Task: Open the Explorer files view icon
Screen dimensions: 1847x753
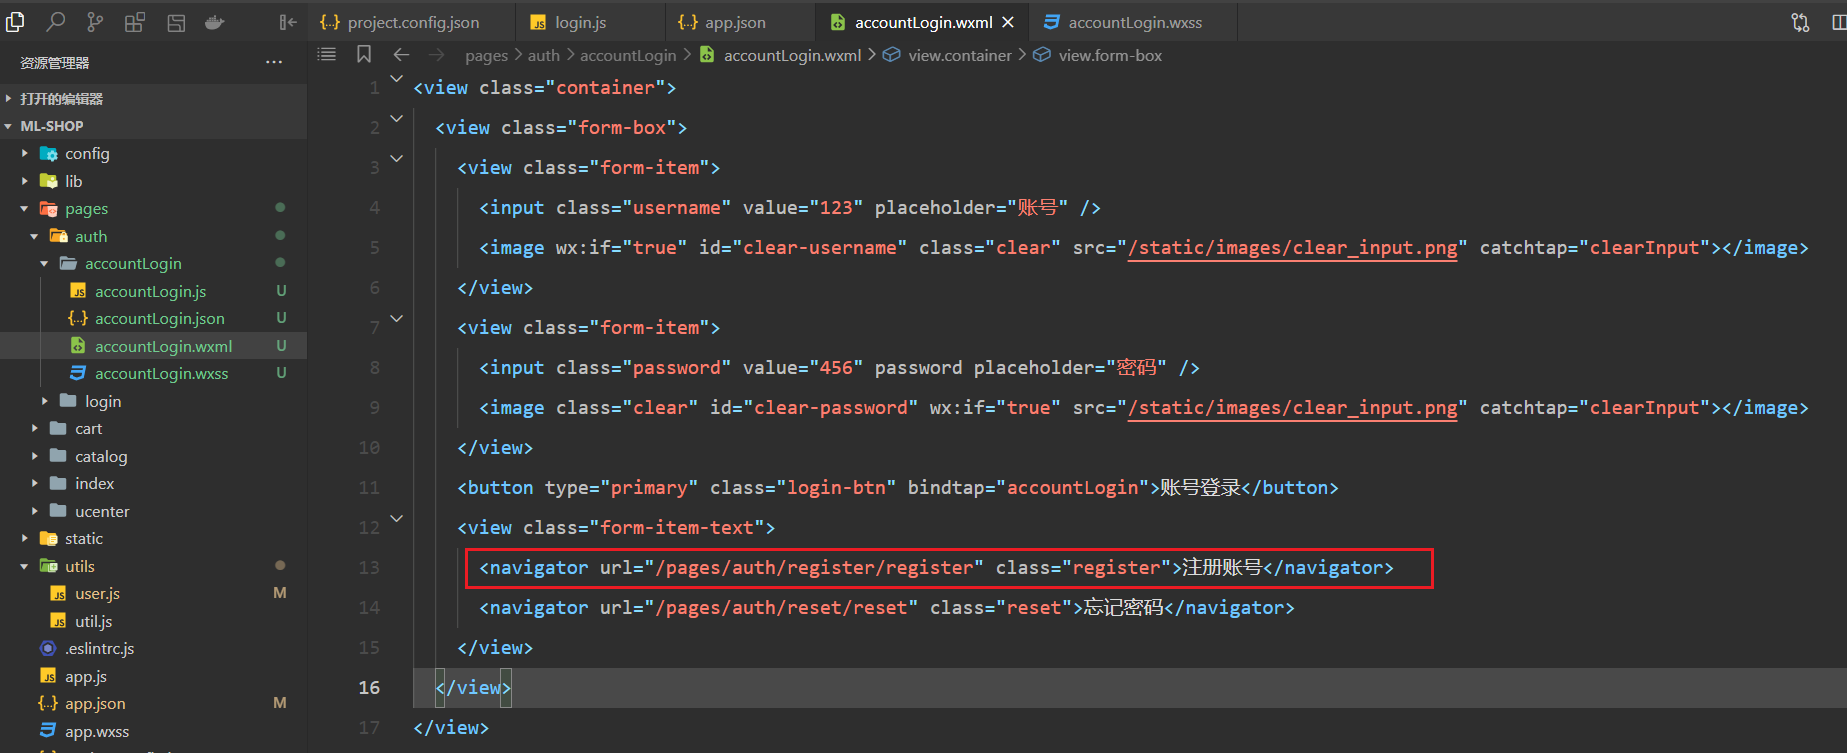Action: [x=15, y=22]
